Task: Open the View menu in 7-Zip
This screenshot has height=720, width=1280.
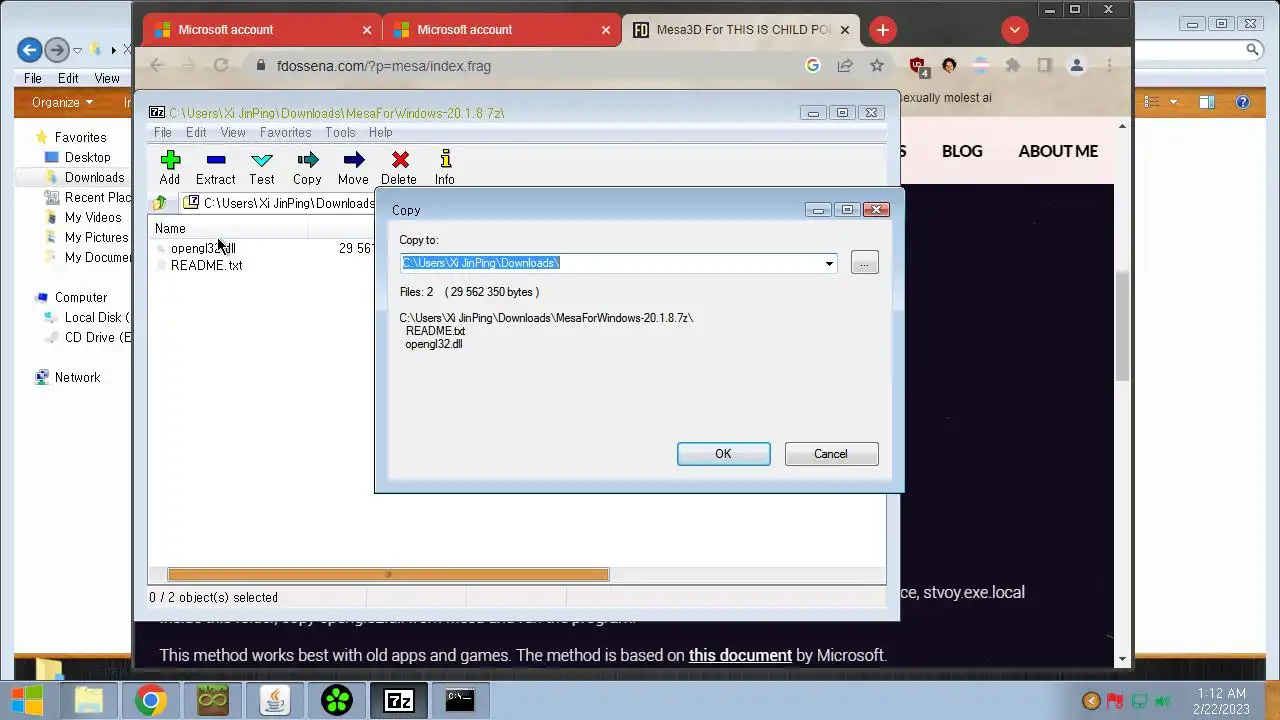Action: (x=233, y=132)
